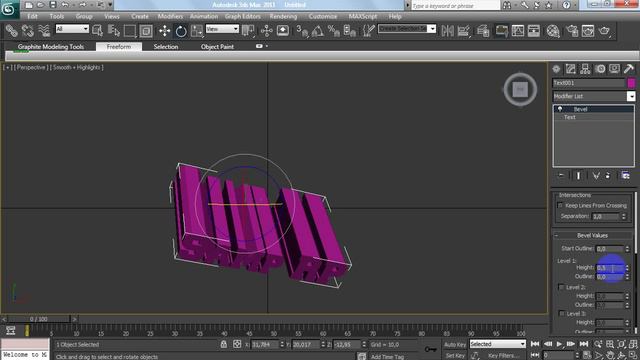Viewport: 640px width, 360px height.
Task: Click the Mirror tool icon
Action: click(447, 31)
